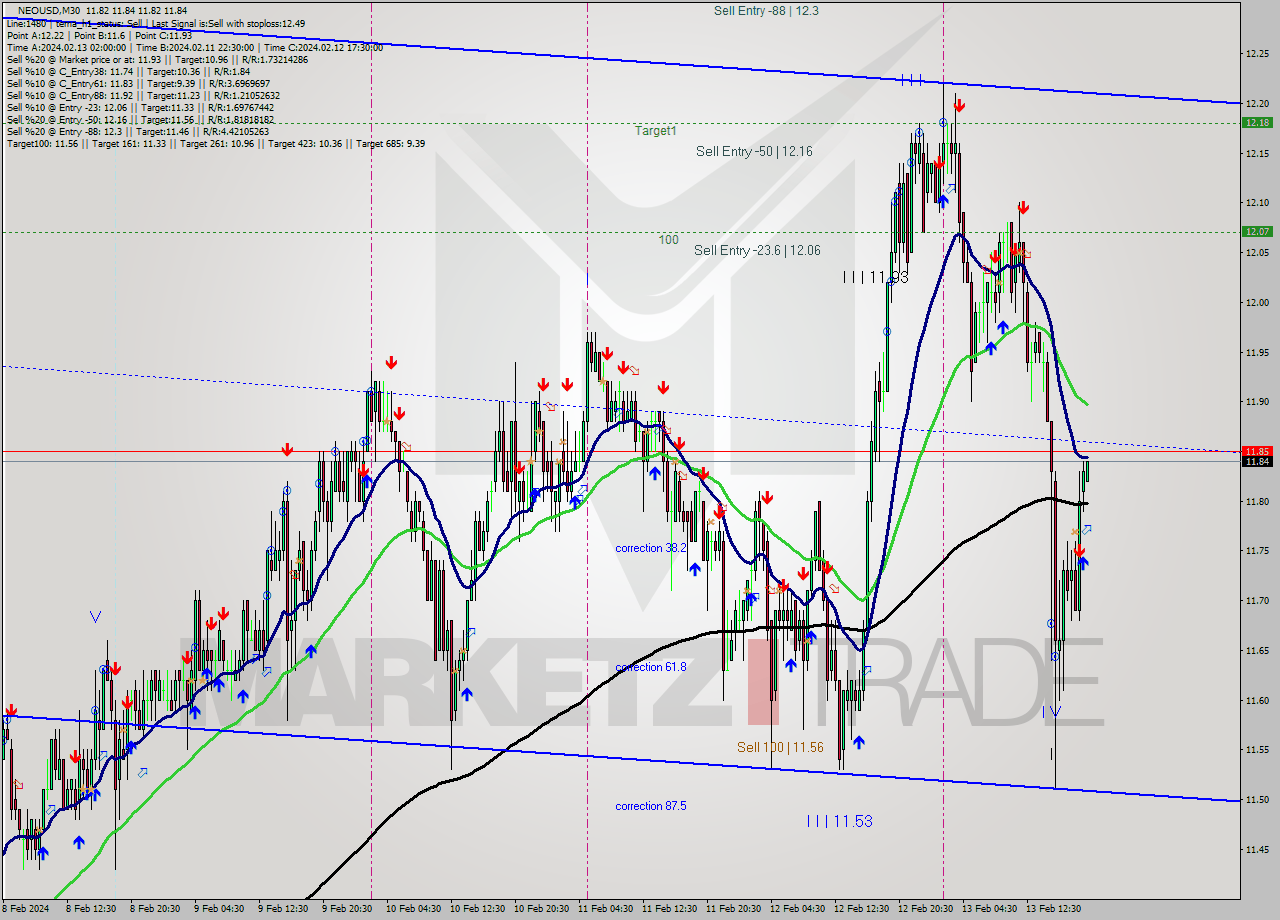Viewport: 1280px width, 920px height.
Task: Click the 11.45 price axis value
Action: pyautogui.click(x=1257, y=850)
